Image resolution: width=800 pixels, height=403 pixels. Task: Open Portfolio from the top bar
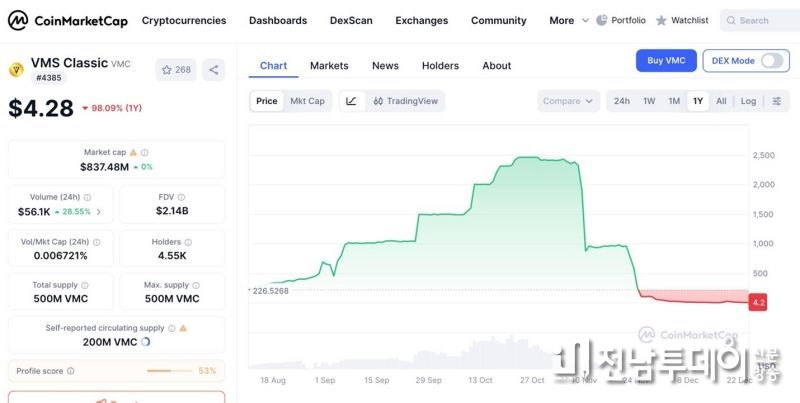pyautogui.click(x=621, y=20)
